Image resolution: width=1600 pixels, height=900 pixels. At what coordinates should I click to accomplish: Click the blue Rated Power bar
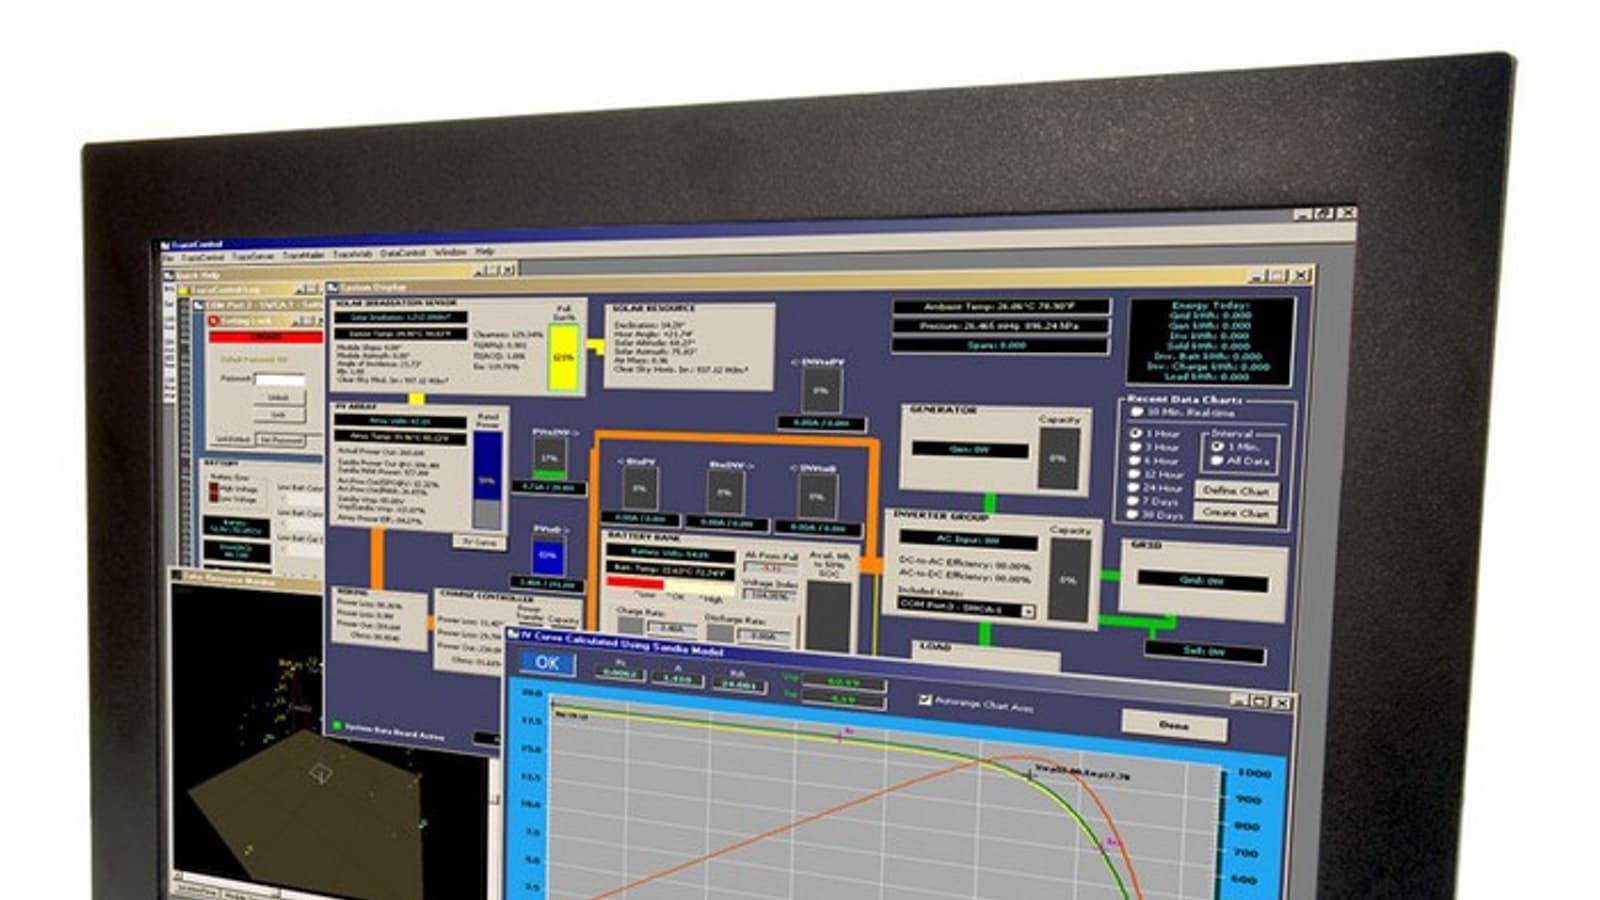point(487,481)
